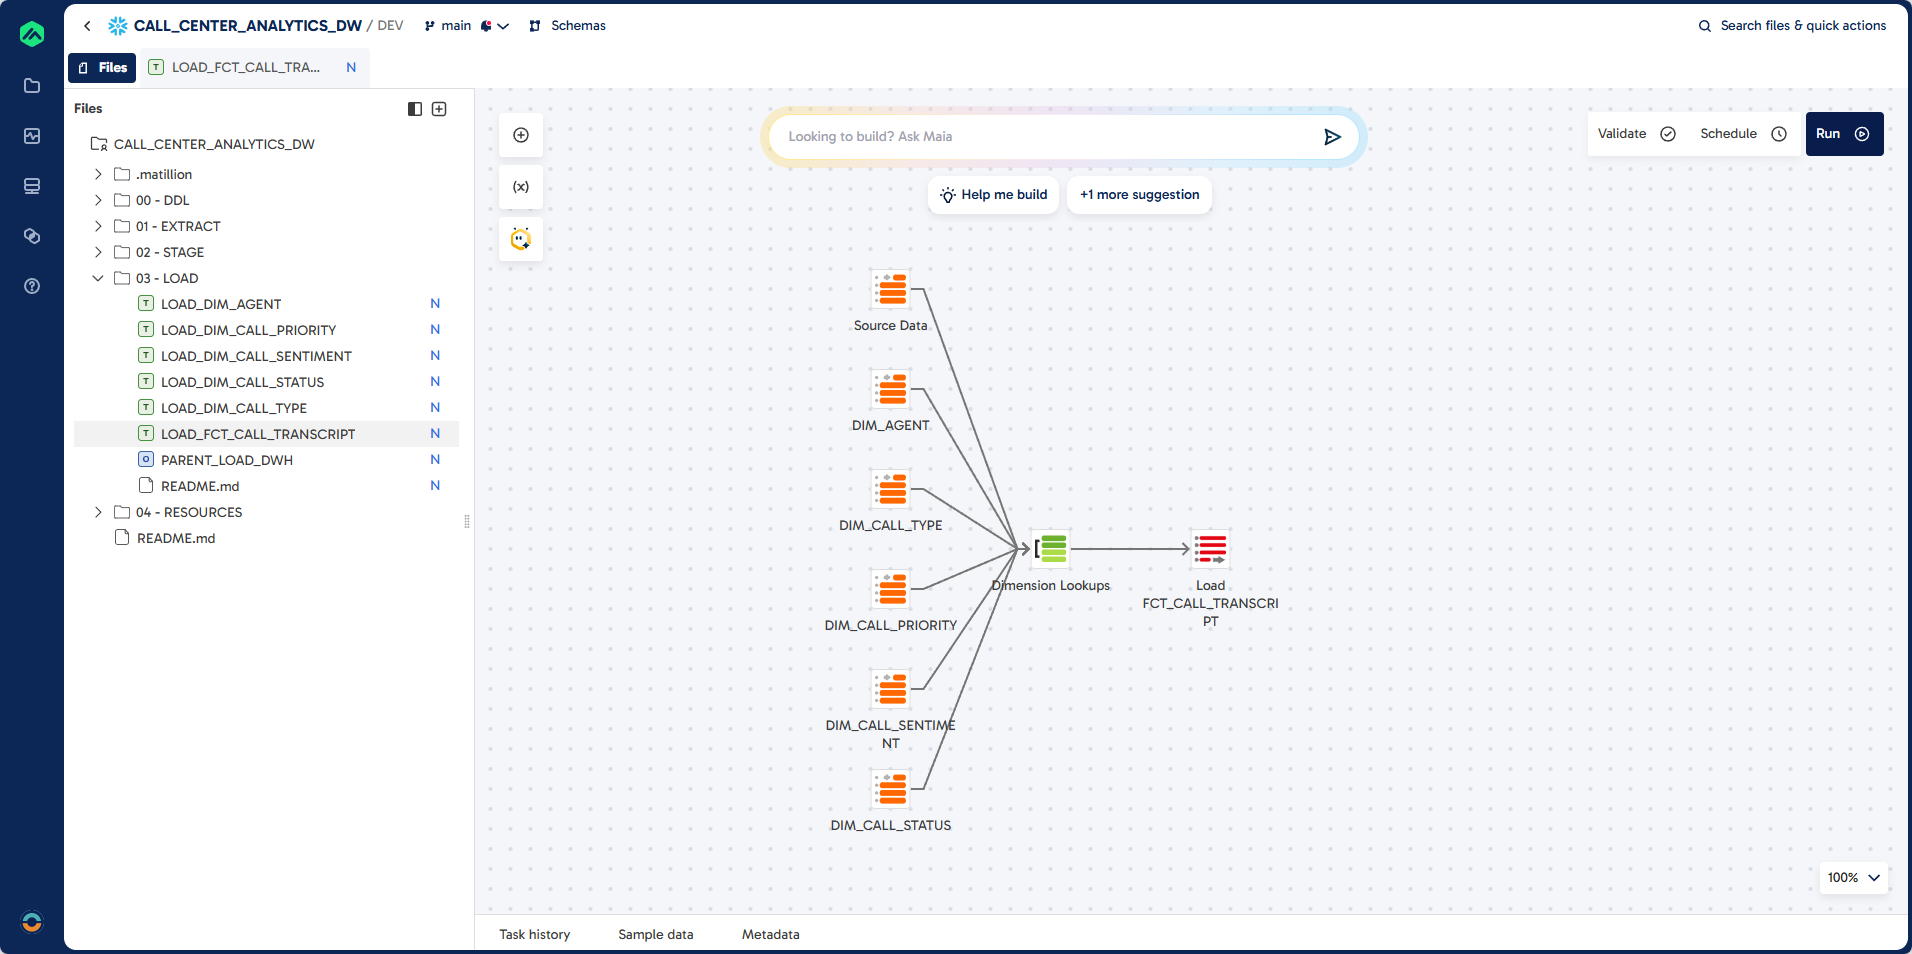Open the 100% zoom level dropdown
Viewport: 1912px width, 954px height.
click(x=1853, y=877)
